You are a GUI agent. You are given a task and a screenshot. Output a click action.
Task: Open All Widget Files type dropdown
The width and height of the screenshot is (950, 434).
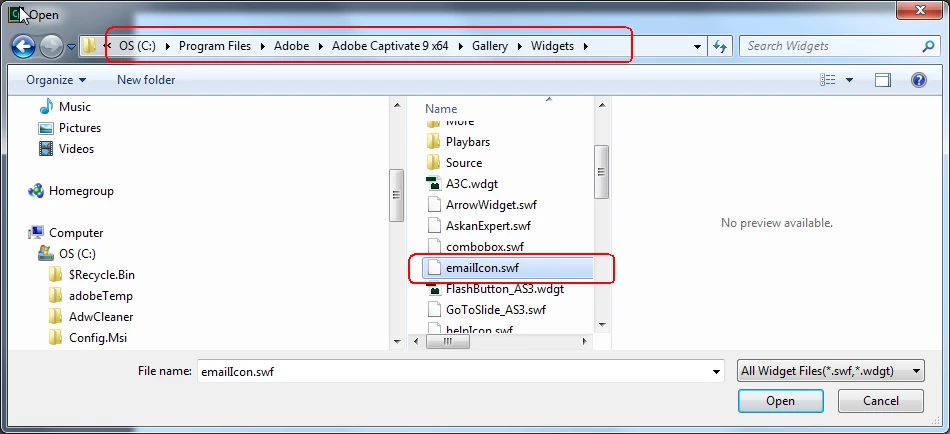pyautogui.click(x=831, y=371)
